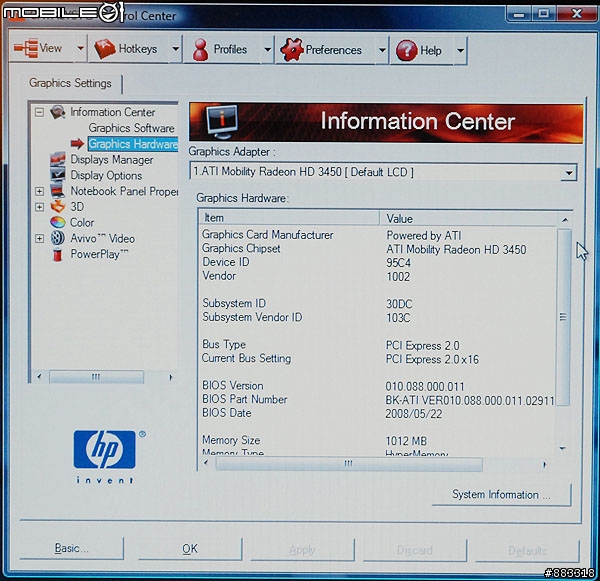Viewport: 600px width, 581px height.
Task: Click the Defaults button
Action: (x=527, y=551)
